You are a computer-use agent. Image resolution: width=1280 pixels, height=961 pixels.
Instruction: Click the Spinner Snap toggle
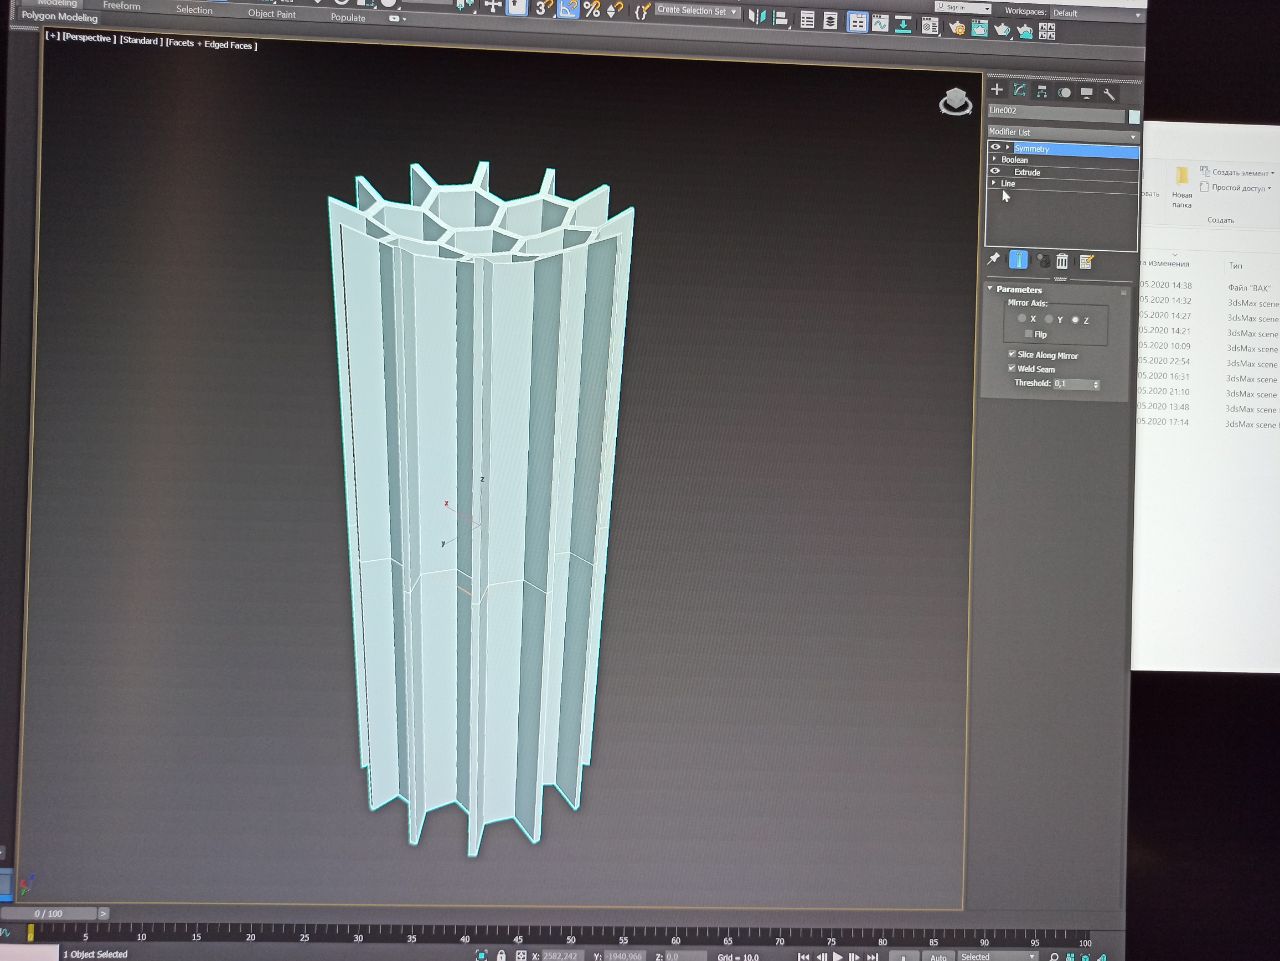point(614,10)
